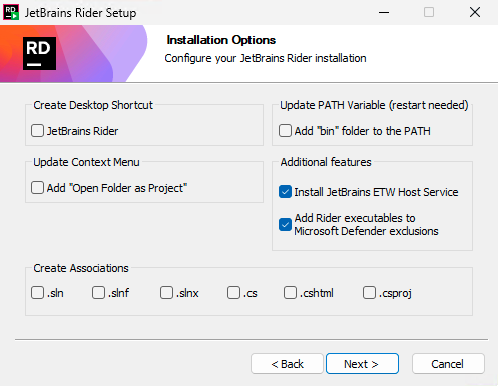Image resolution: width=498 pixels, height=386 pixels.
Task: Click the "Additional features" group label
Action: (x=326, y=162)
